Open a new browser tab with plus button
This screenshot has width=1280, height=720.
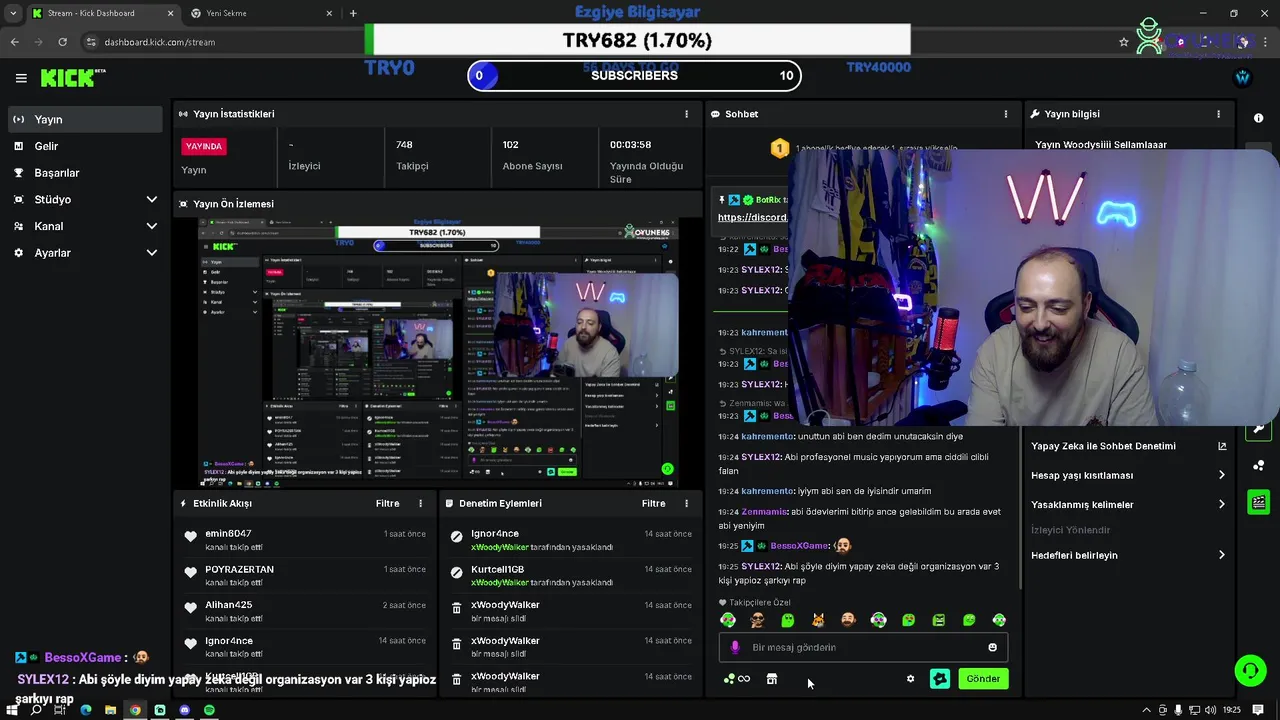(x=353, y=13)
